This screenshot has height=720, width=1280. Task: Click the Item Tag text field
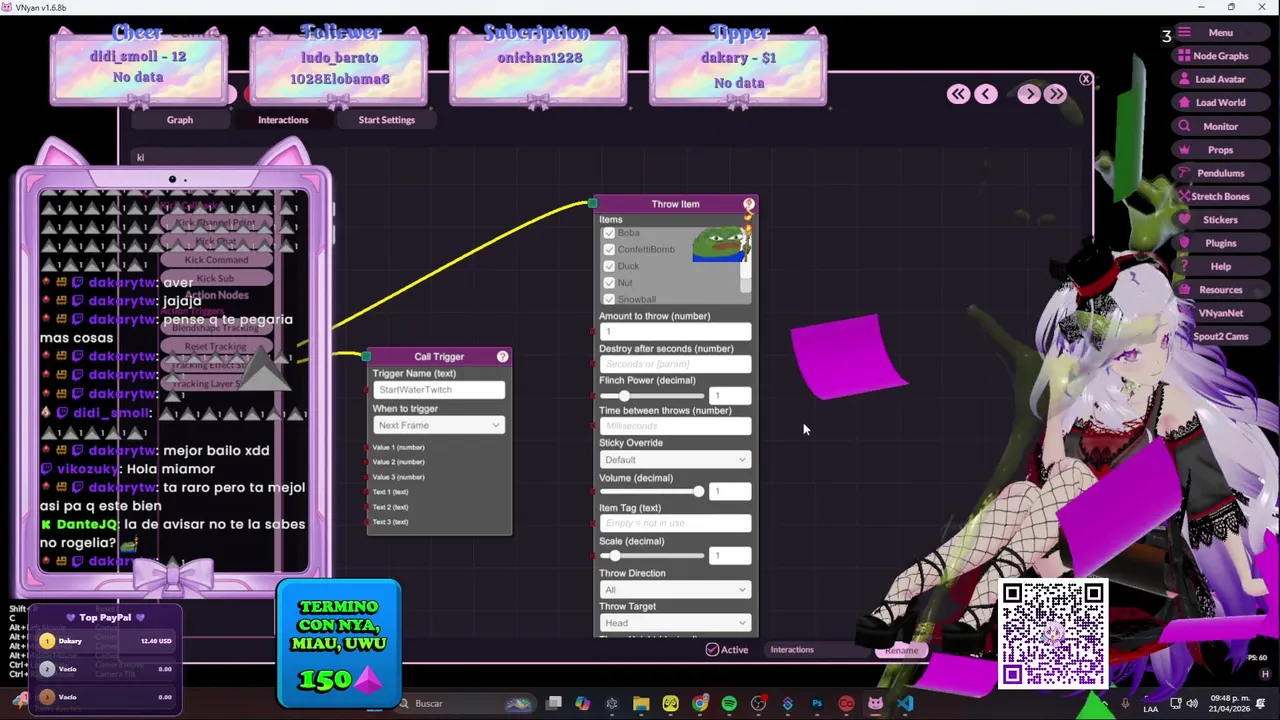pos(674,523)
